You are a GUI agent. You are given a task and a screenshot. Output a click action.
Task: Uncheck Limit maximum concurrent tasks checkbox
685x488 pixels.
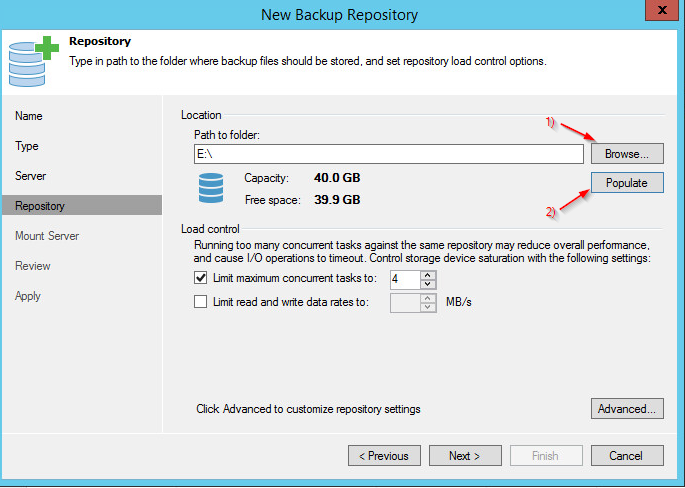coord(201,278)
